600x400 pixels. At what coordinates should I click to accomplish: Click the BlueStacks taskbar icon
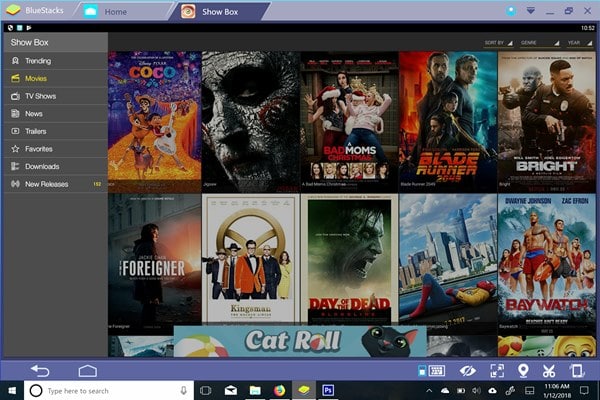[x=304, y=390]
